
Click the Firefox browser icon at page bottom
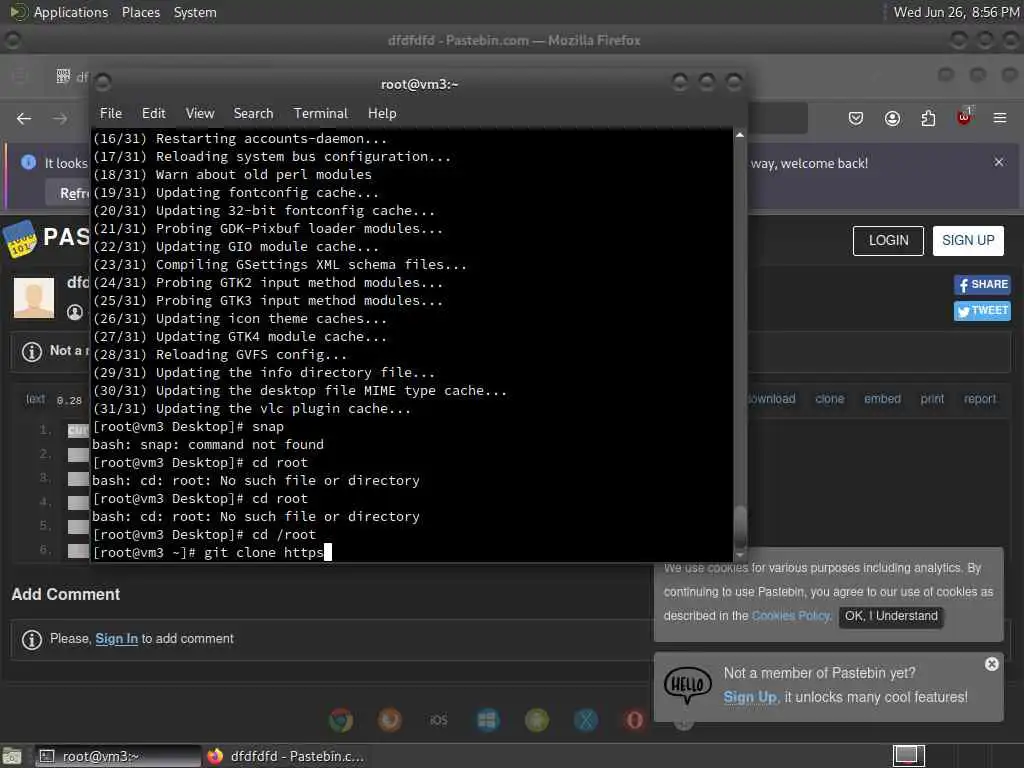pos(390,720)
